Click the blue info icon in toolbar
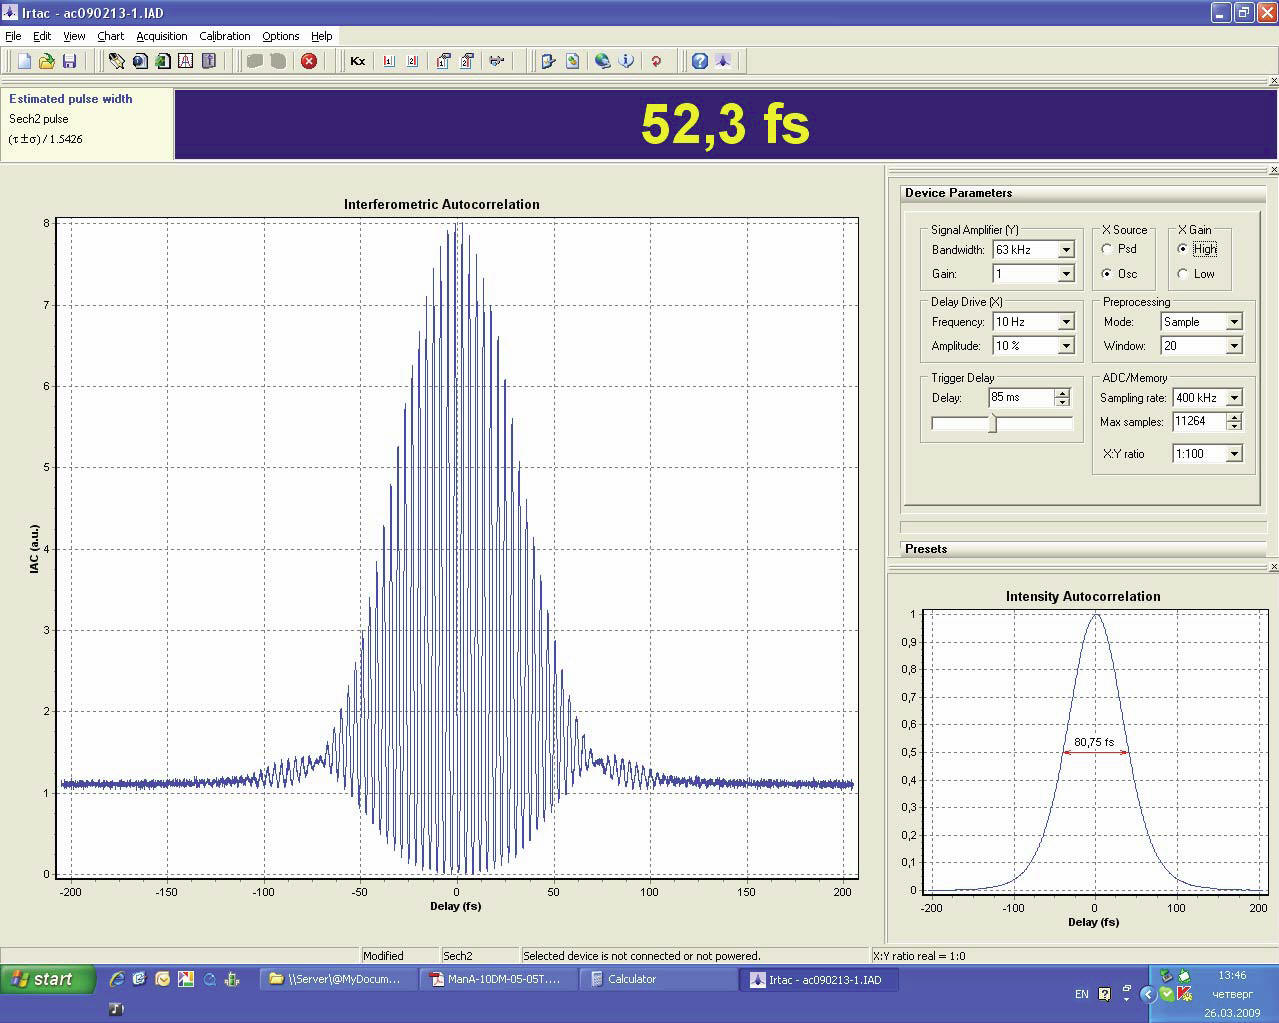The image size is (1279, 1023). [x=626, y=61]
